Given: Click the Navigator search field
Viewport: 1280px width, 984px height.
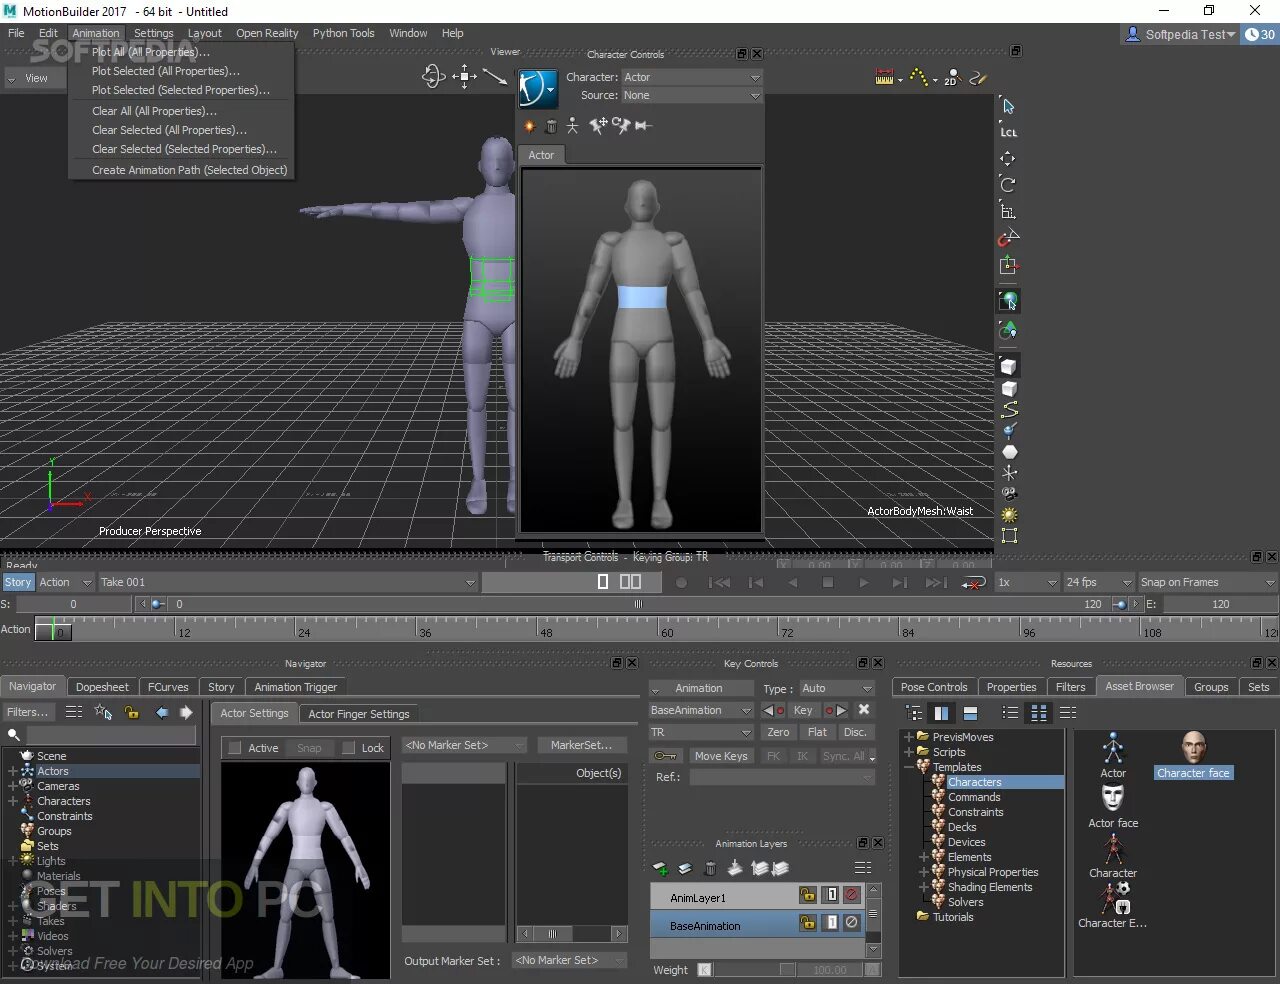Looking at the screenshot, I should [x=110, y=735].
